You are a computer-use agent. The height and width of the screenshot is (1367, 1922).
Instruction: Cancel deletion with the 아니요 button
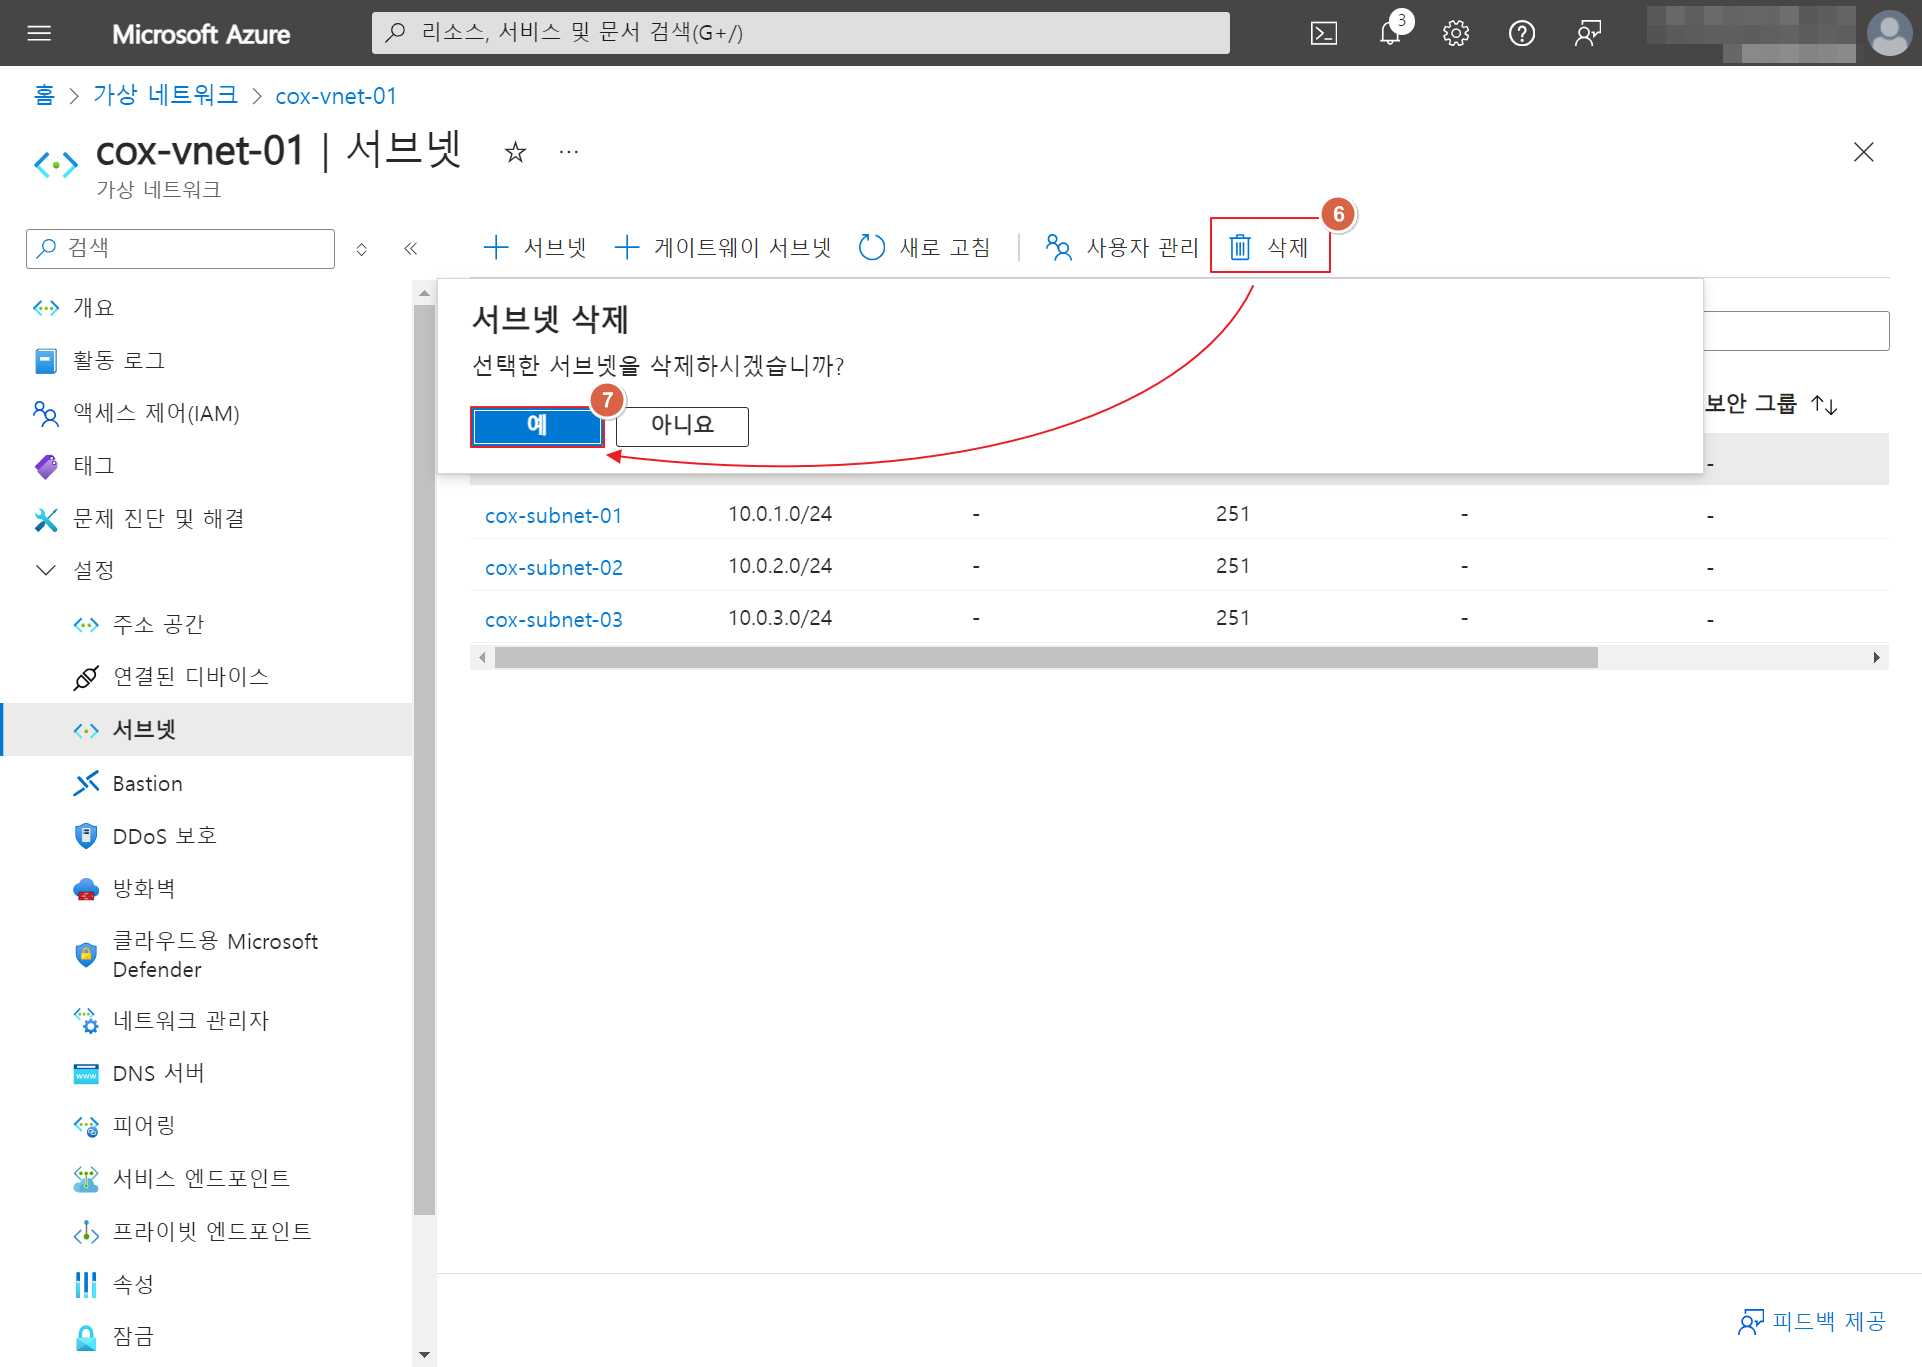(682, 426)
